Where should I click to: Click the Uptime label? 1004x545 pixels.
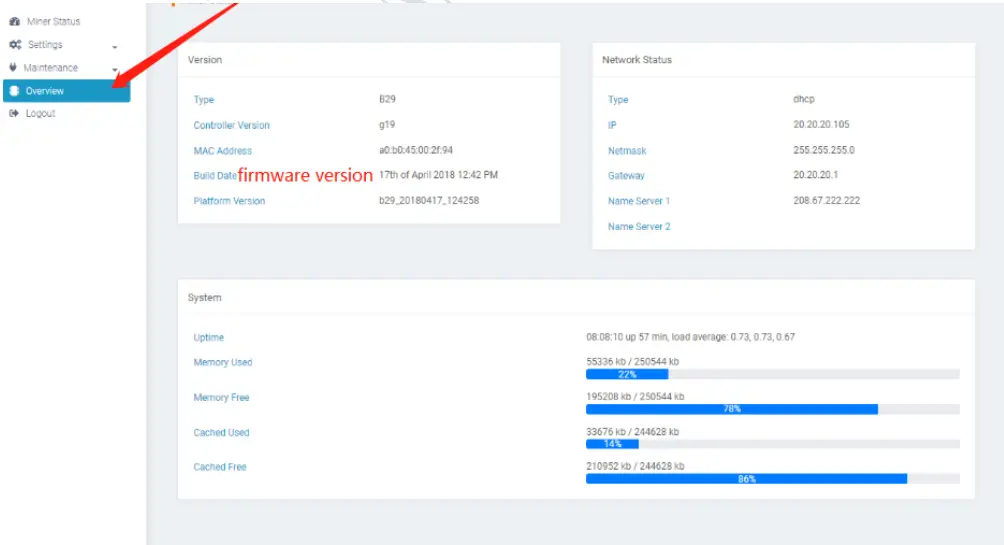click(209, 338)
